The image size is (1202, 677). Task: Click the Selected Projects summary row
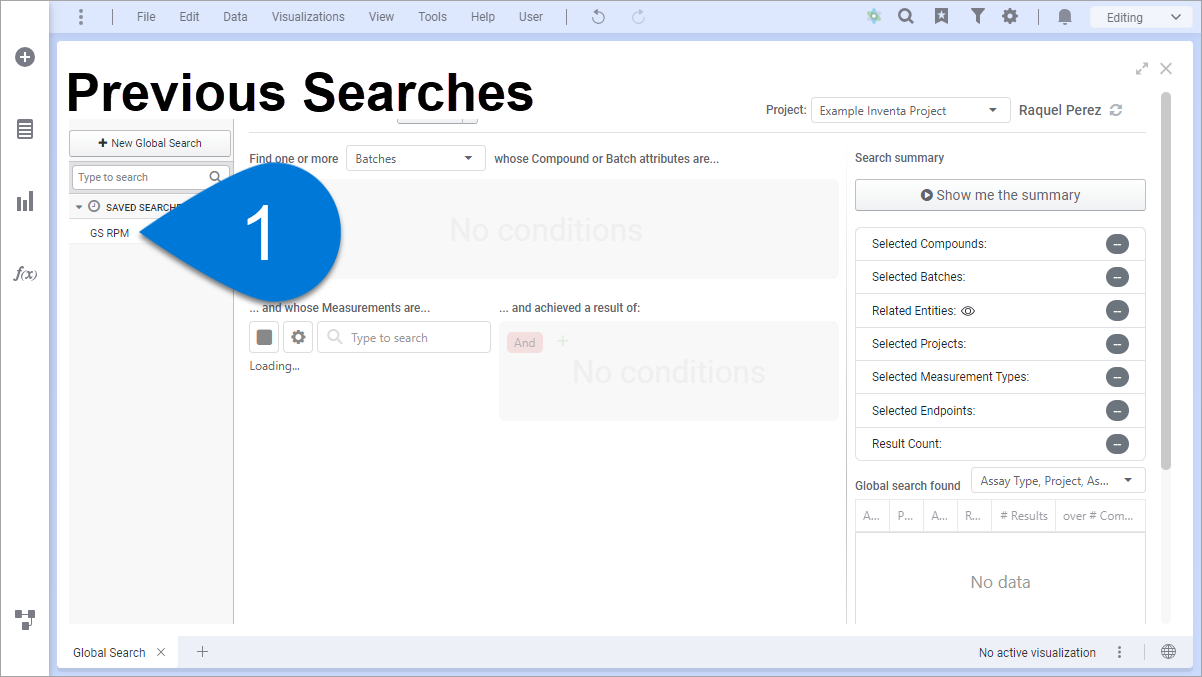click(1000, 344)
